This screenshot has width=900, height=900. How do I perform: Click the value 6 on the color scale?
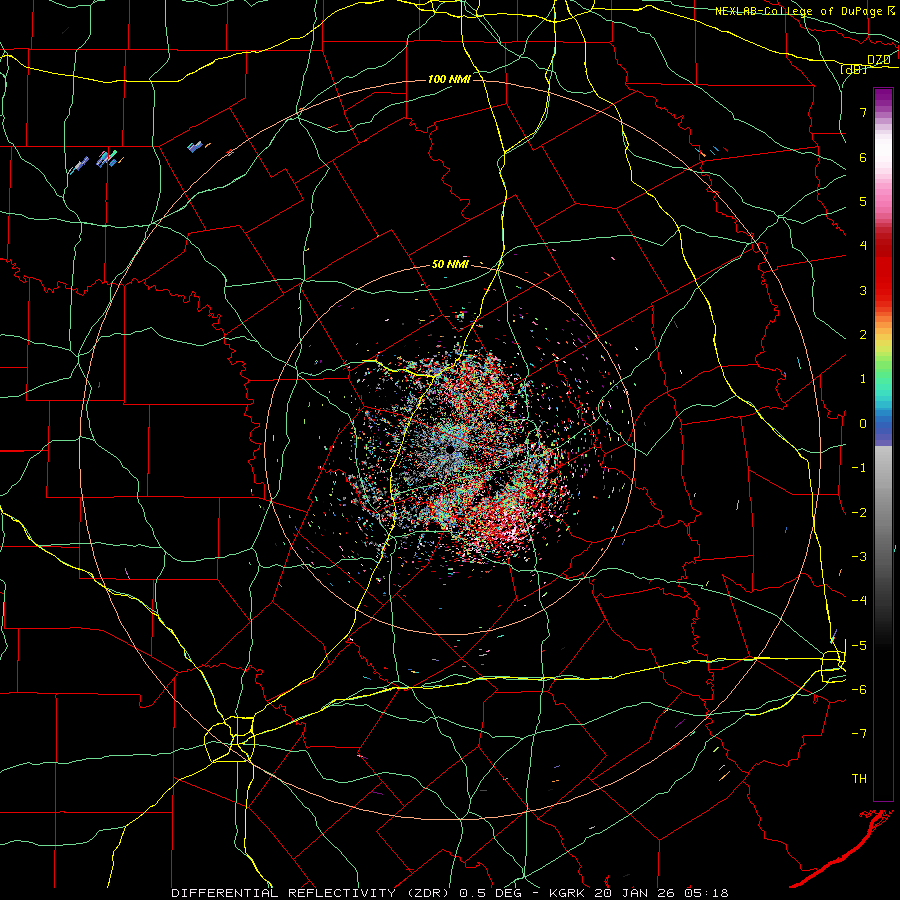coord(863,157)
